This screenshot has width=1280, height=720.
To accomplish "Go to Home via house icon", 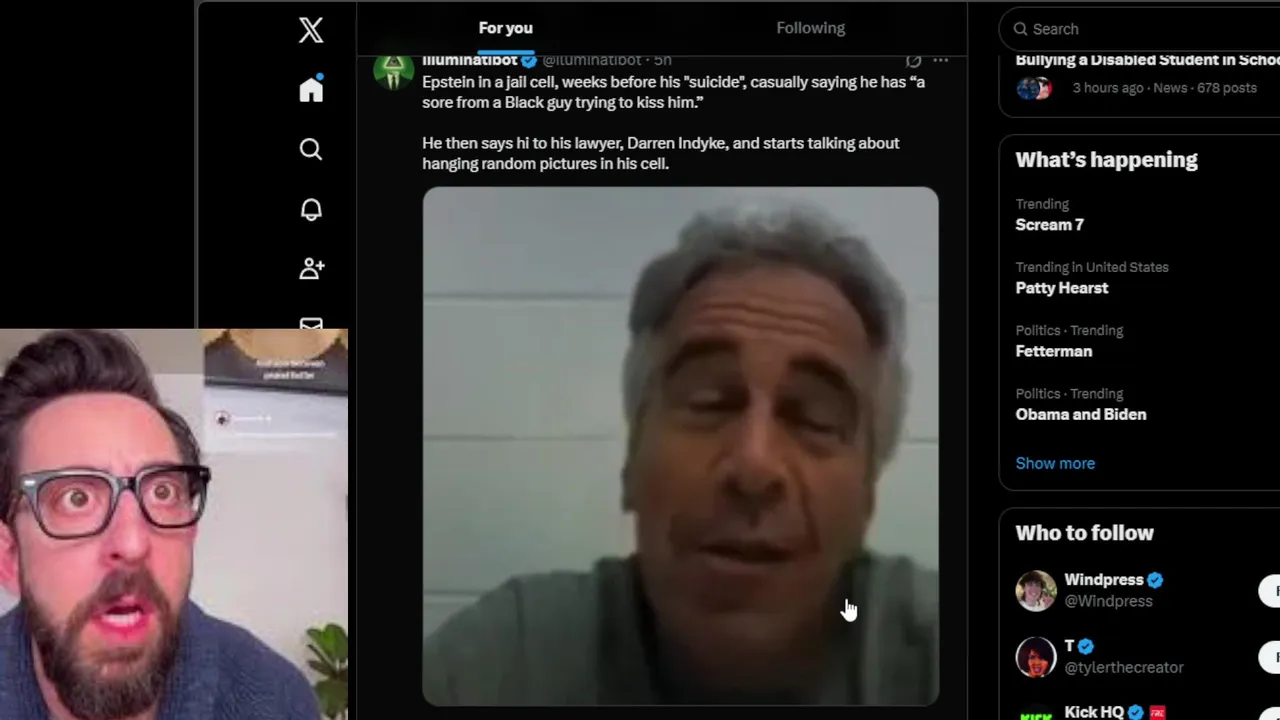I will click(311, 89).
